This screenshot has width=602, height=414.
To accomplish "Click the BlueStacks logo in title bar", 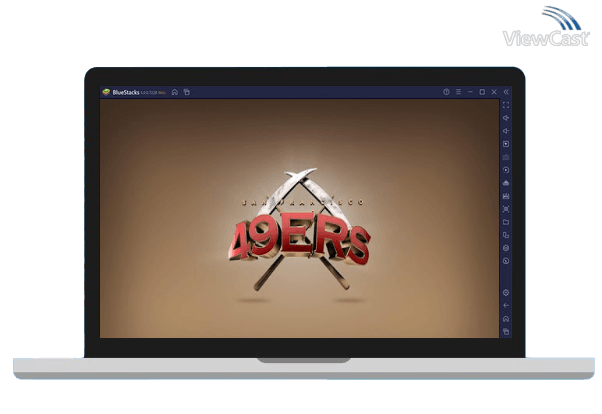I will pyautogui.click(x=106, y=92).
